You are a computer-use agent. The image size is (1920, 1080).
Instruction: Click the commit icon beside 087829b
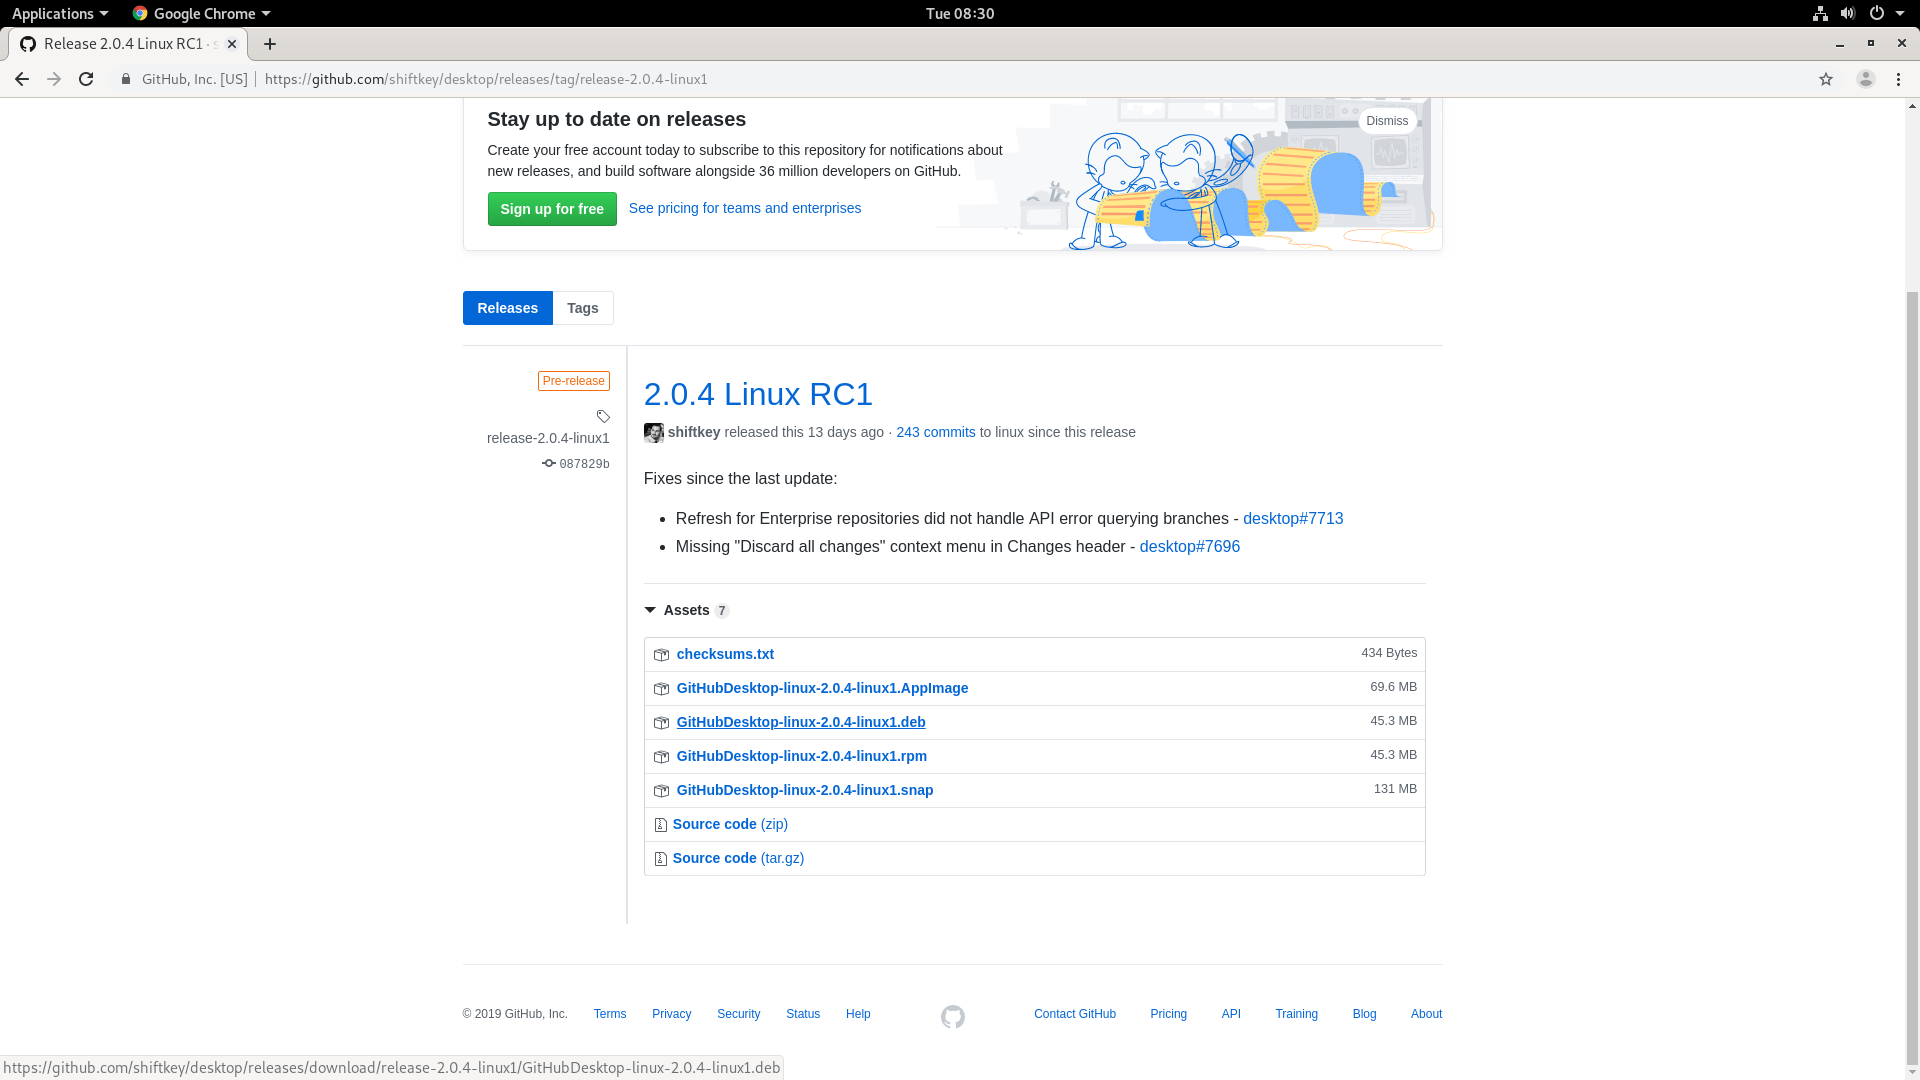(x=549, y=463)
